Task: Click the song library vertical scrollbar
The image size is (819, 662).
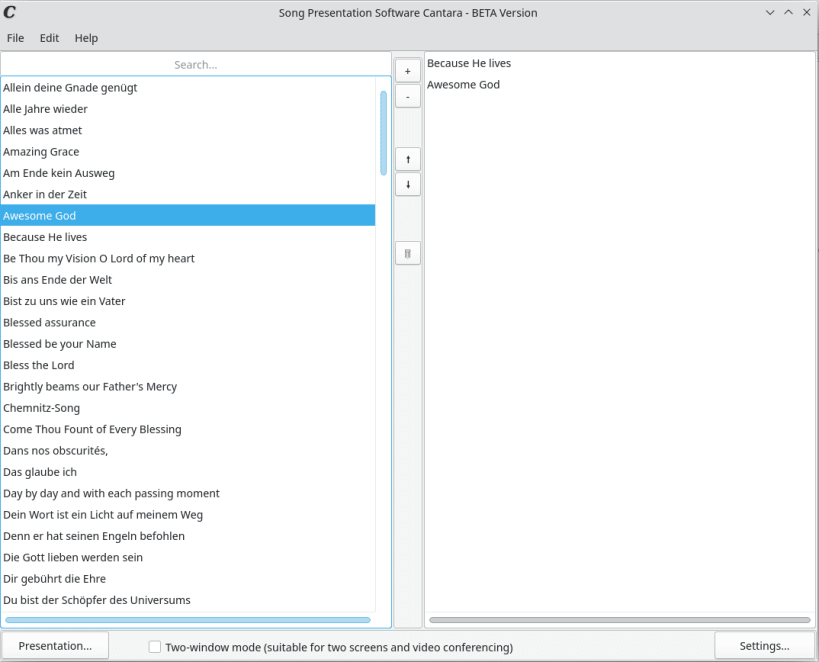Action: [383, 133]
